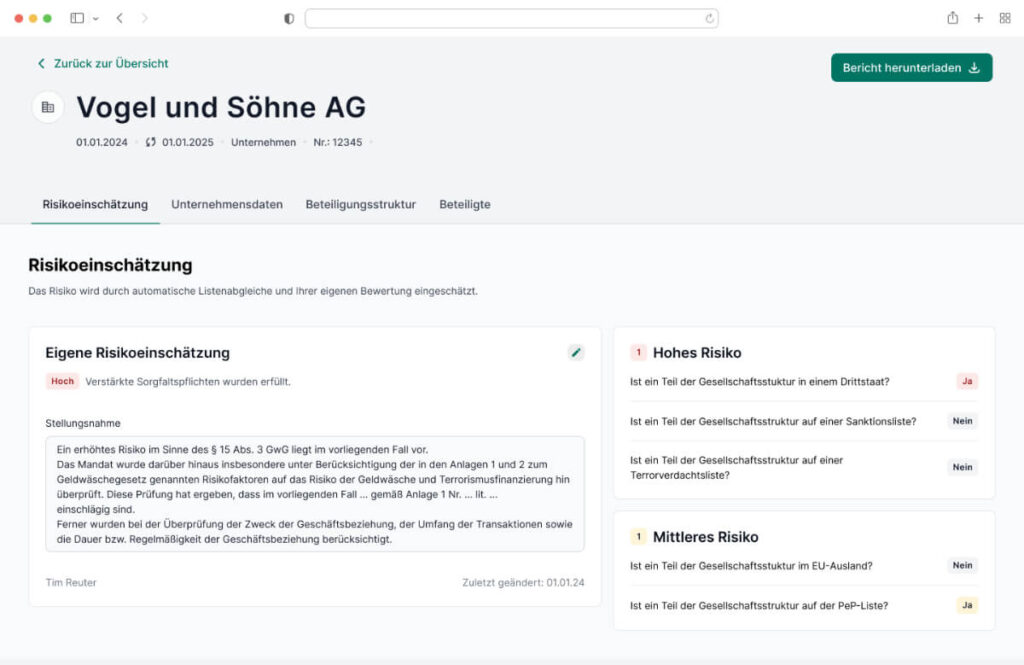The height and width of the screenshot is (665, 1024).
Task: Click the Ja badge for PeP-Liste question
Action: 967,606
